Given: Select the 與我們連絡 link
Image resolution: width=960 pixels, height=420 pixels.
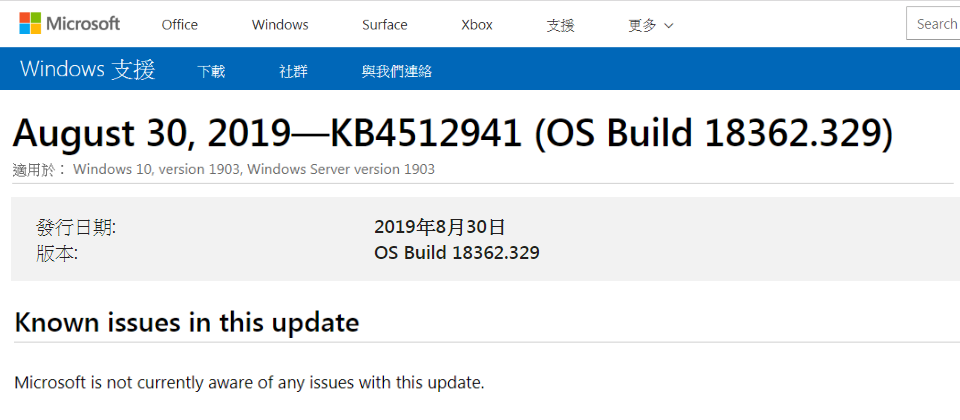Looking at the screenshot, I should coord(397,71).
